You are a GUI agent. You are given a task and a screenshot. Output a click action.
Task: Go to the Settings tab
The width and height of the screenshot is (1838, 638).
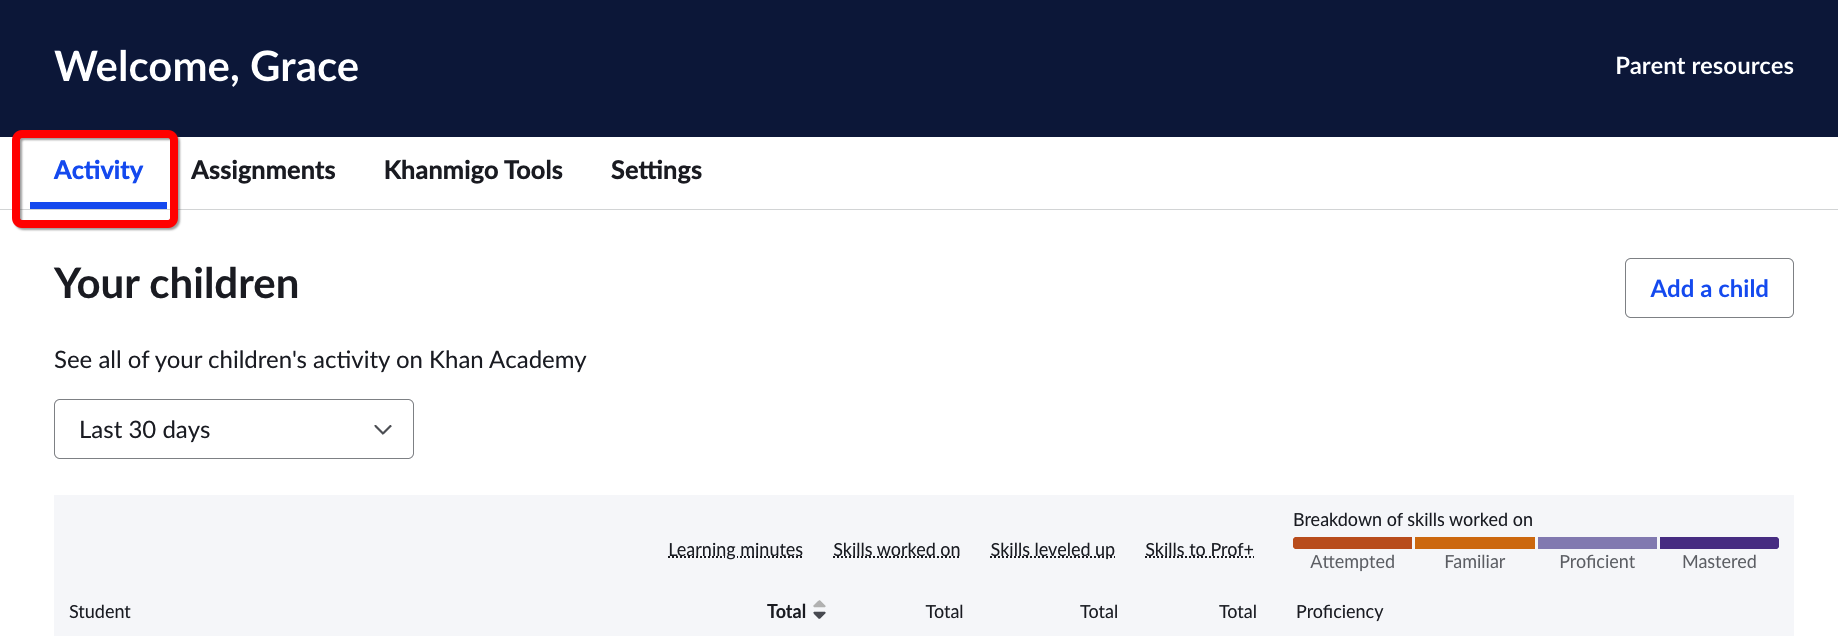pos(656,171)
